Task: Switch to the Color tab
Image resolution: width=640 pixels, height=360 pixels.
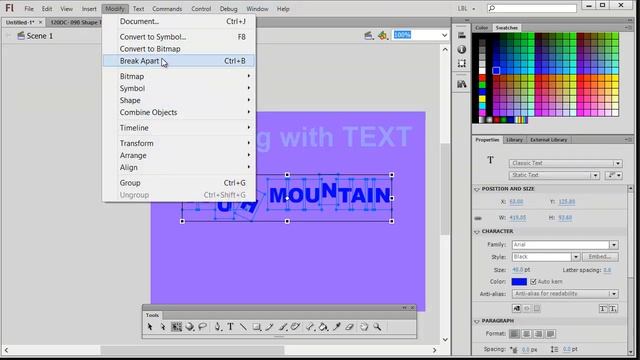Action: click(x=482, y=28)
